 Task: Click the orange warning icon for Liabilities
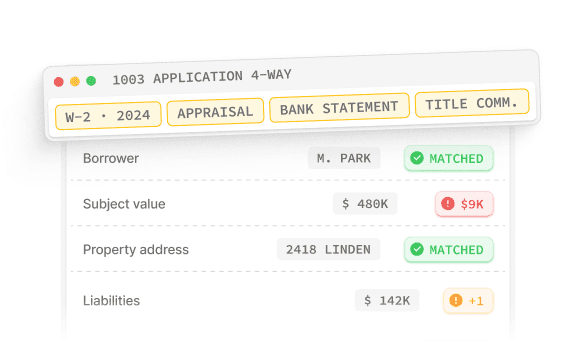456,300
